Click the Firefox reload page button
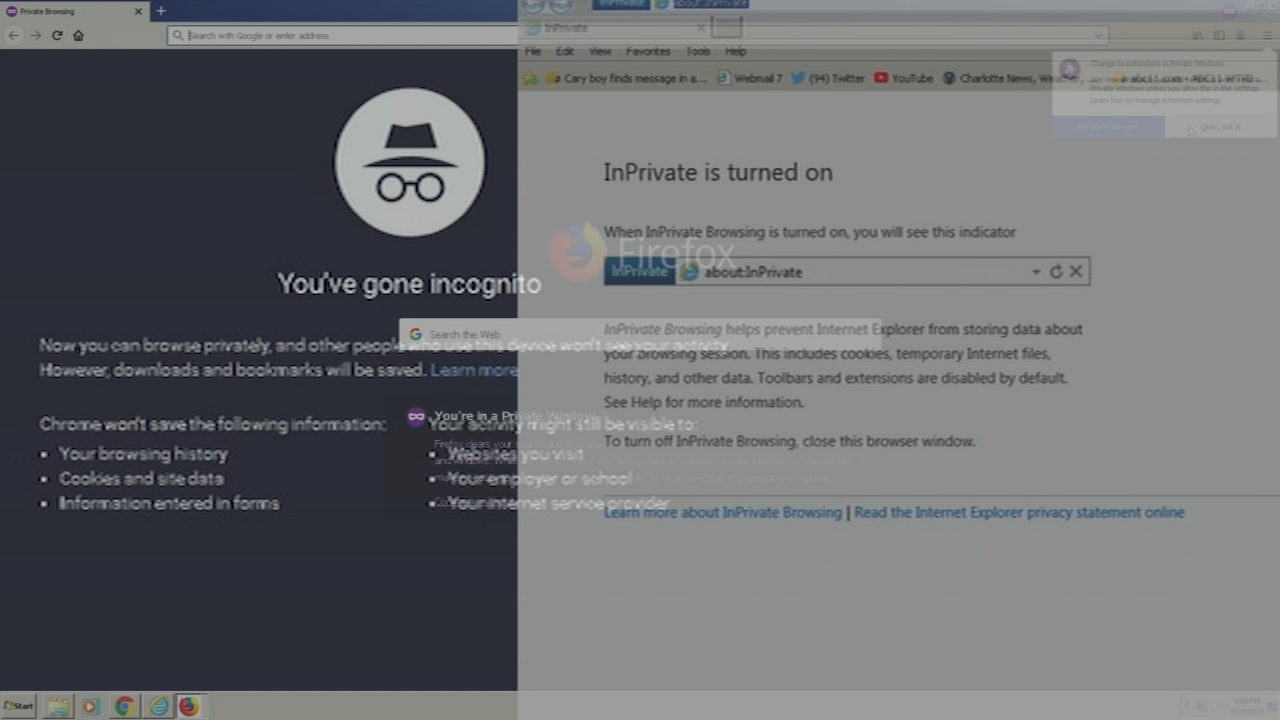1280x720 pixels. coord(57,35)
